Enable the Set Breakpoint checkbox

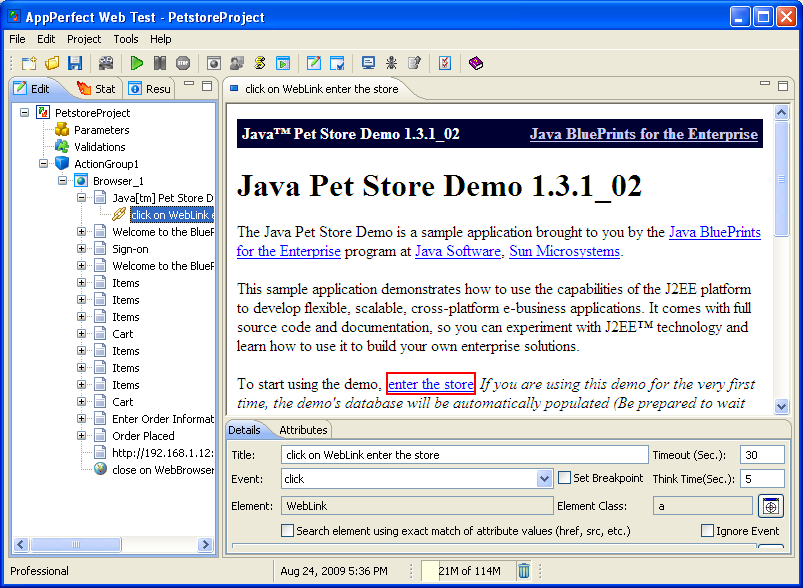(x=565, y=478)
